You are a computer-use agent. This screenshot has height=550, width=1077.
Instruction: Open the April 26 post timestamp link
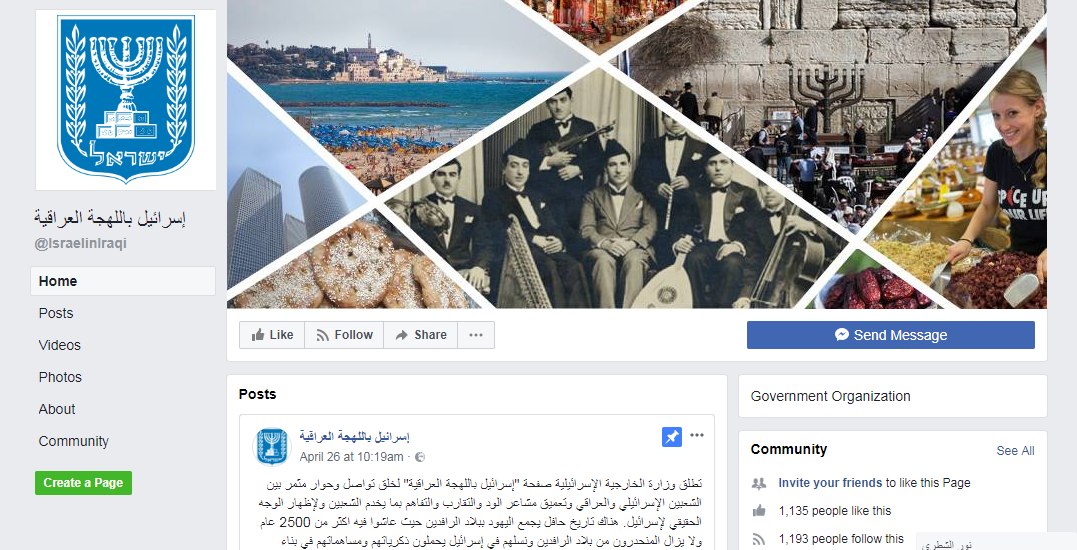point(351,457)
